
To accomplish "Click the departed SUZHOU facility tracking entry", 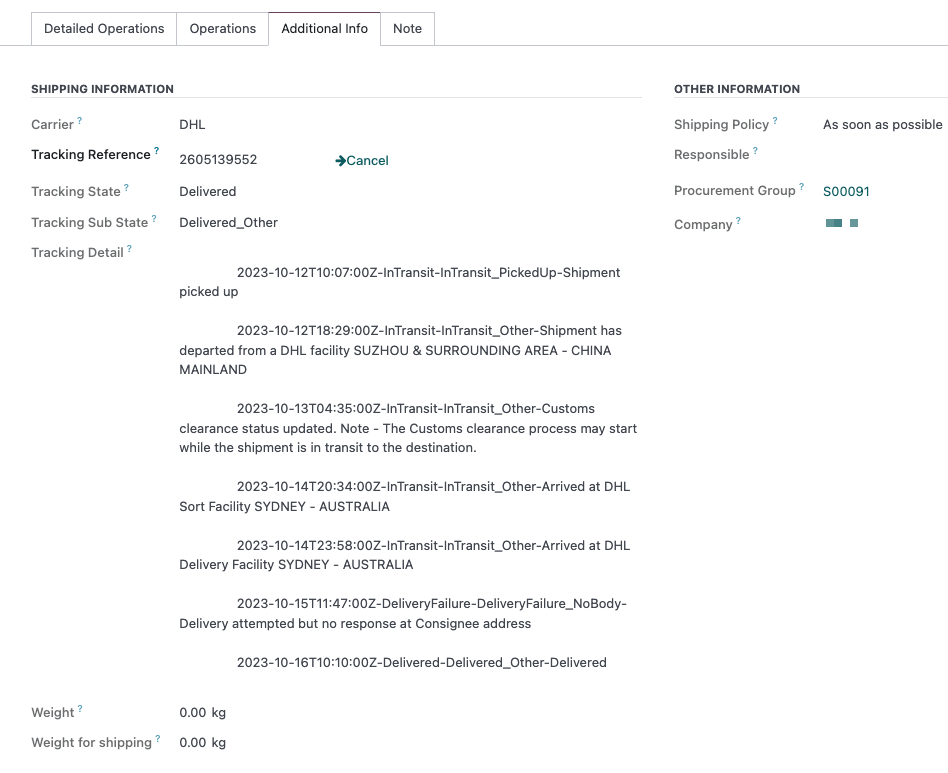I will (x=401, y=350).
